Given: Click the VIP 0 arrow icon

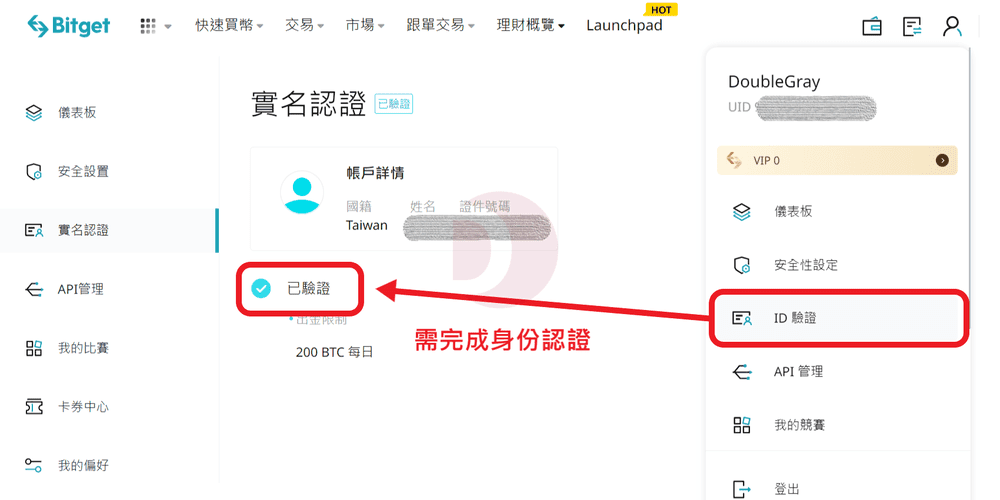Looking at the screenshot, I should point(942,161).
